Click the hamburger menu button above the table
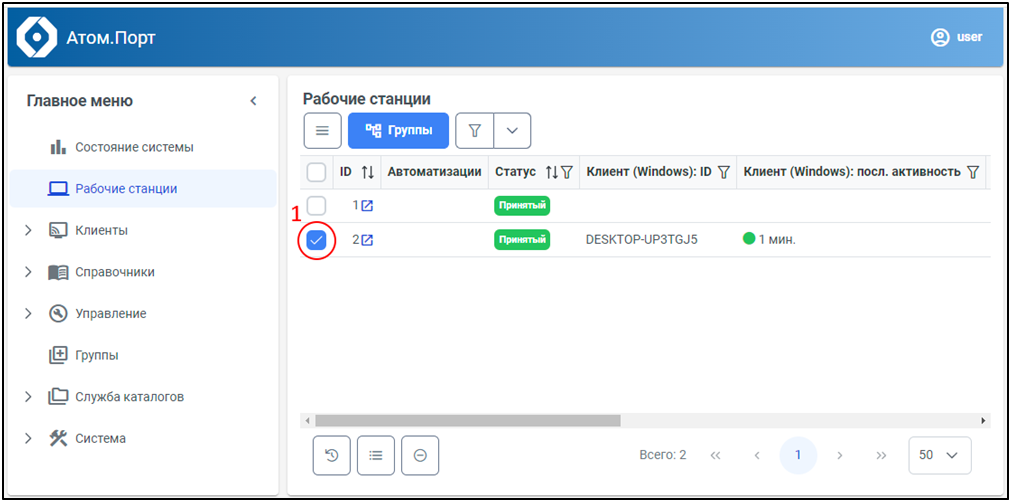The image size is (1011, 502). tap(322, 131)
